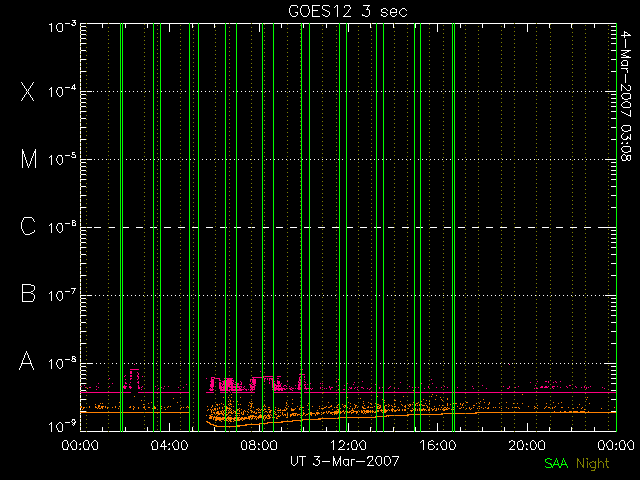Image resolution: width=640 pixels, height=480 pixels.
Task: Click the 04:00 time axis label
Action: click(x=169, y=445)
